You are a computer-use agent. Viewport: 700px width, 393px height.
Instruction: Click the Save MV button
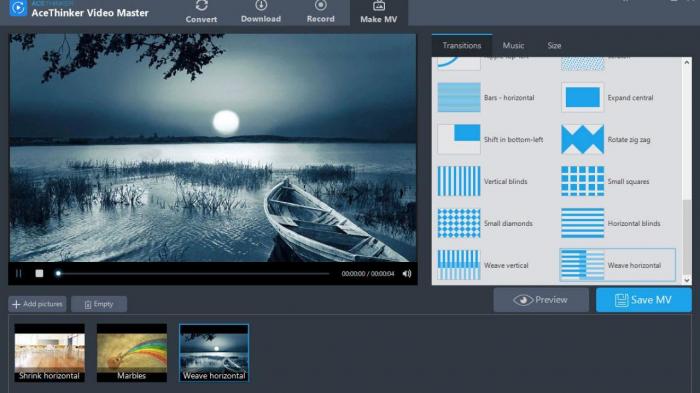coord(643,300)
